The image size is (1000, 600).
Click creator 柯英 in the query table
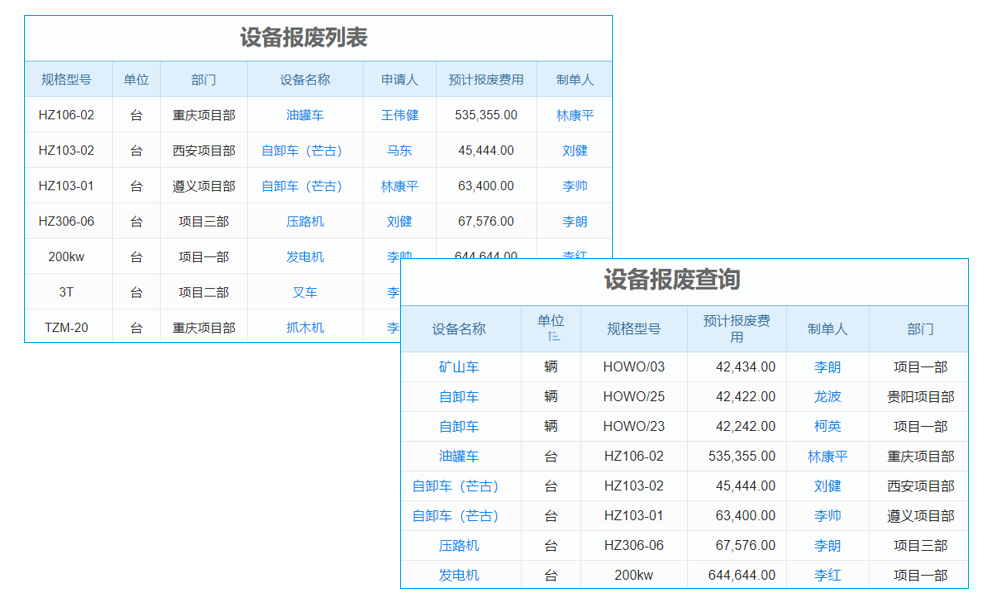(827, 427)
